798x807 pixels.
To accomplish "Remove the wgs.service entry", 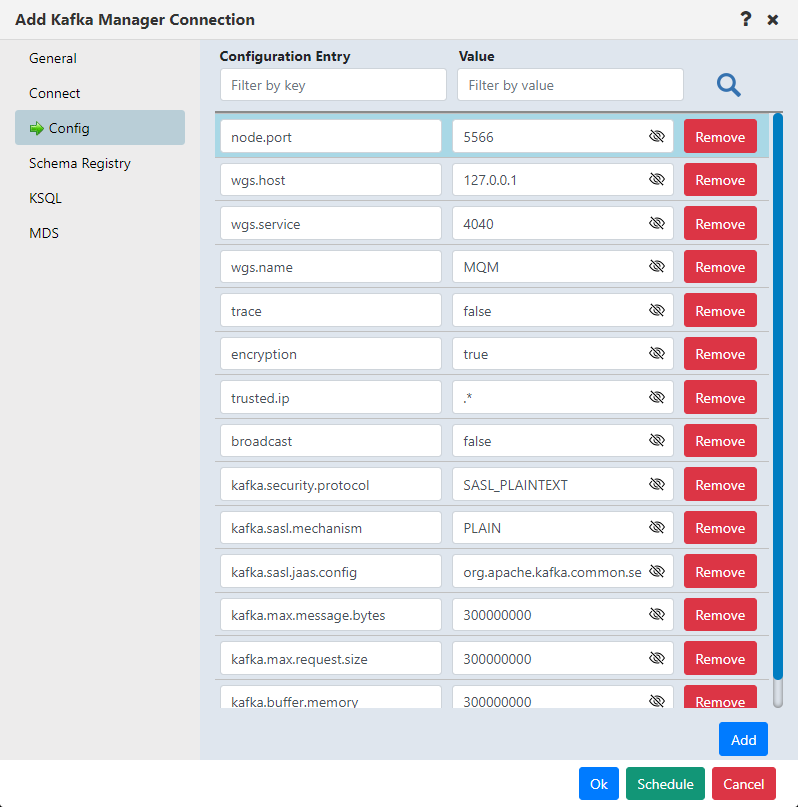I will (720, 224).
